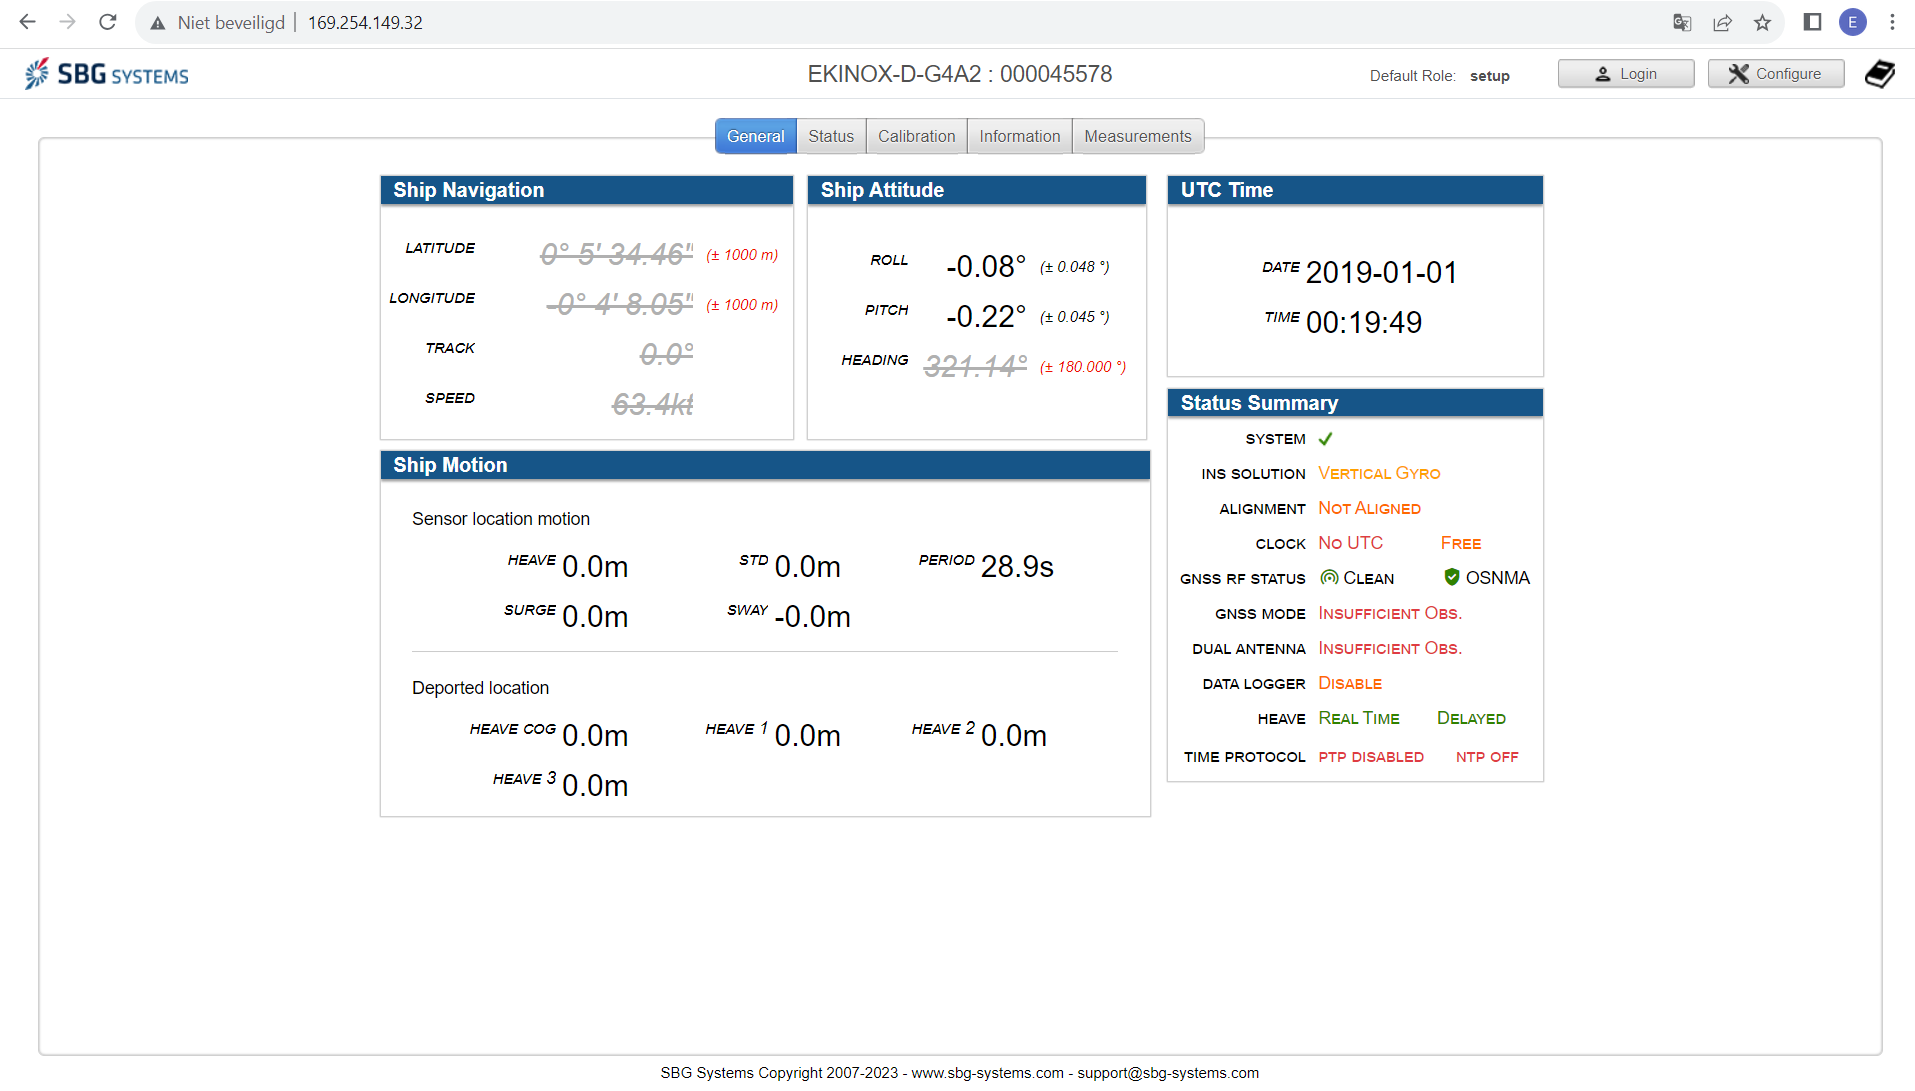The width and height of the screenshot is (1915, 1091).
Task: Click the address bar URL 169.254.149.32
Action: pyautogui.click(x=365, y=23)
